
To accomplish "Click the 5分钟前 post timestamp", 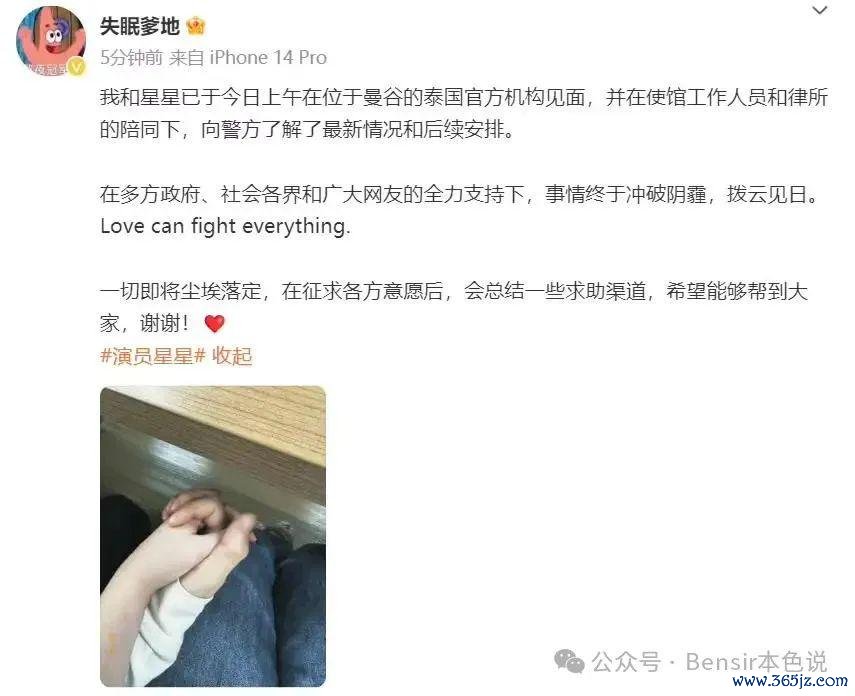I will tap(131, 57).
